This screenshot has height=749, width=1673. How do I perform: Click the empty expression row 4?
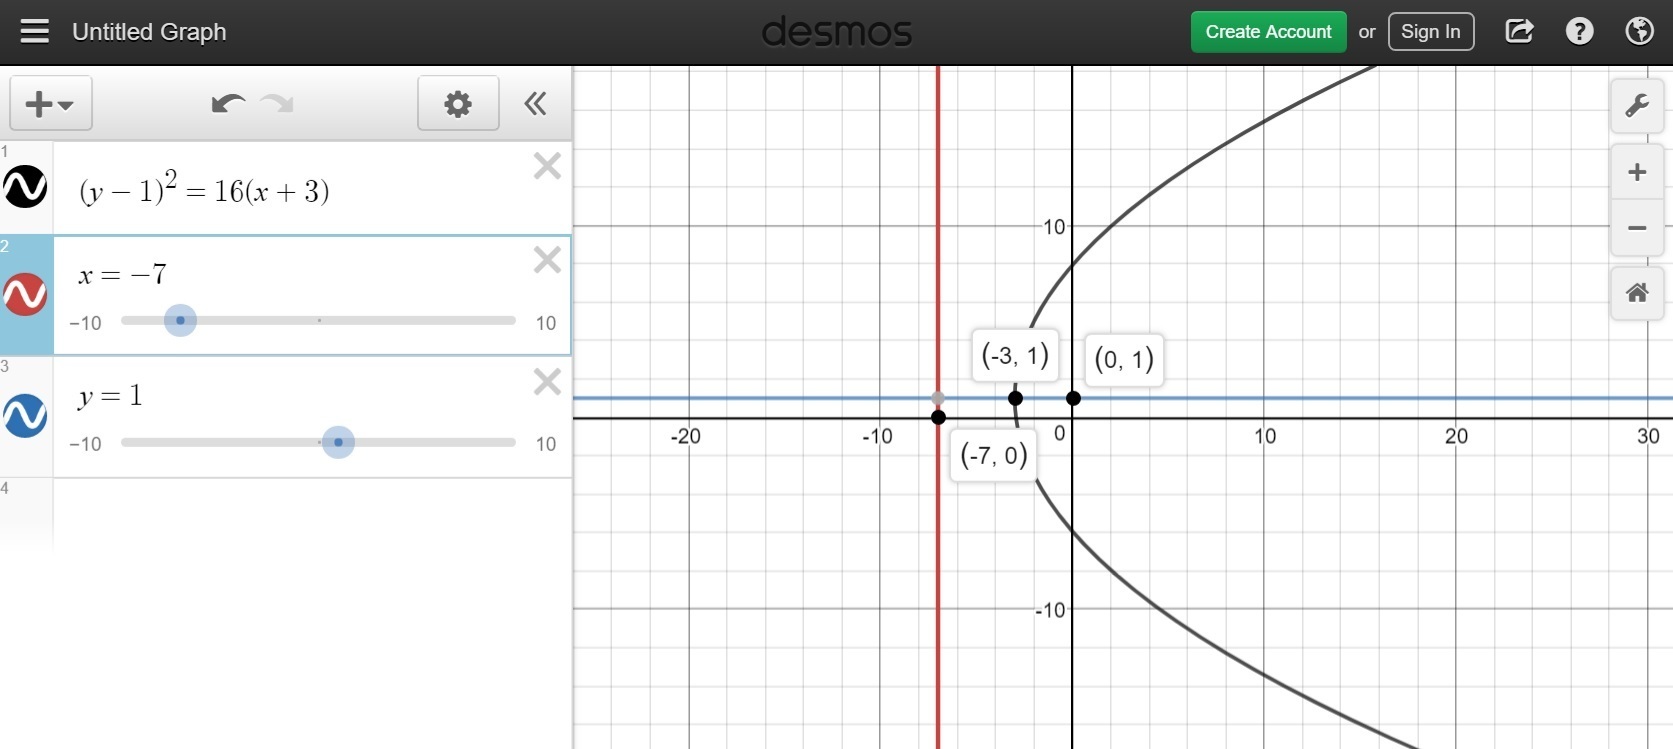pos(312,513)
